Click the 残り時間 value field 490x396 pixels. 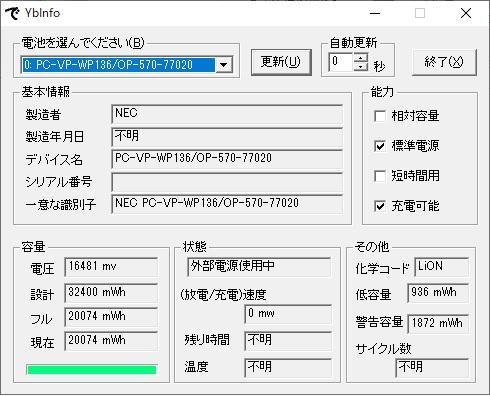coord(288,341)
